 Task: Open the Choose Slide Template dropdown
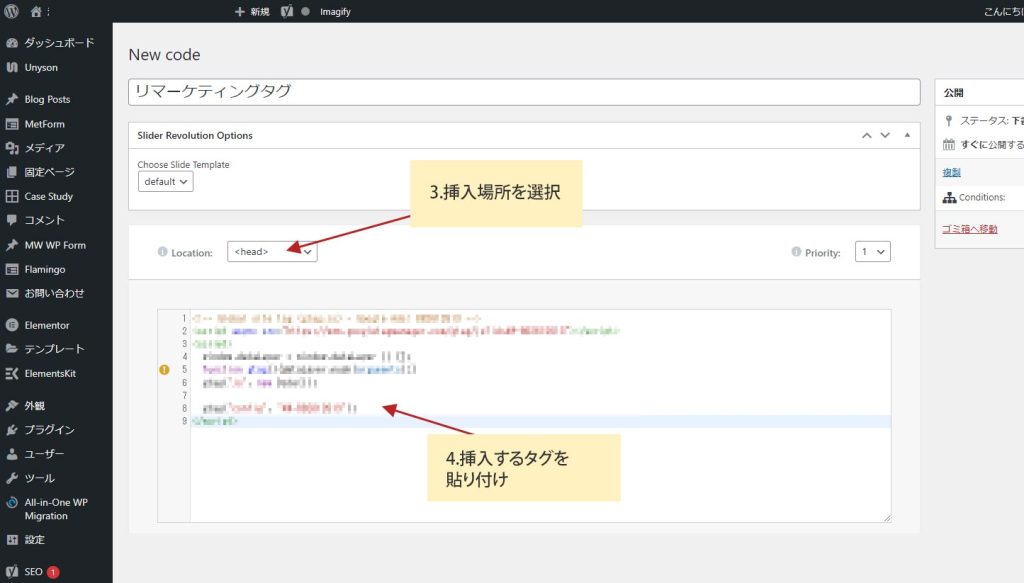click(165, 181)
